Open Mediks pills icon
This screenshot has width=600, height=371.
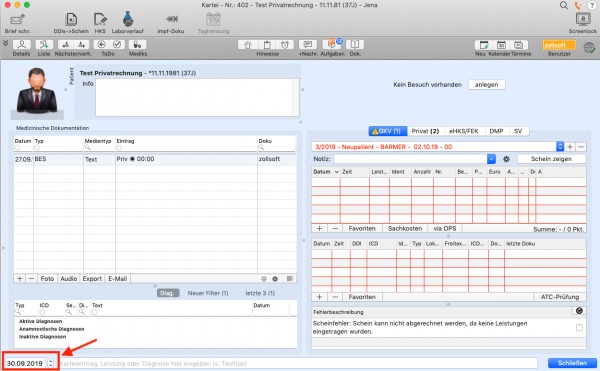(x=137, y=45)
